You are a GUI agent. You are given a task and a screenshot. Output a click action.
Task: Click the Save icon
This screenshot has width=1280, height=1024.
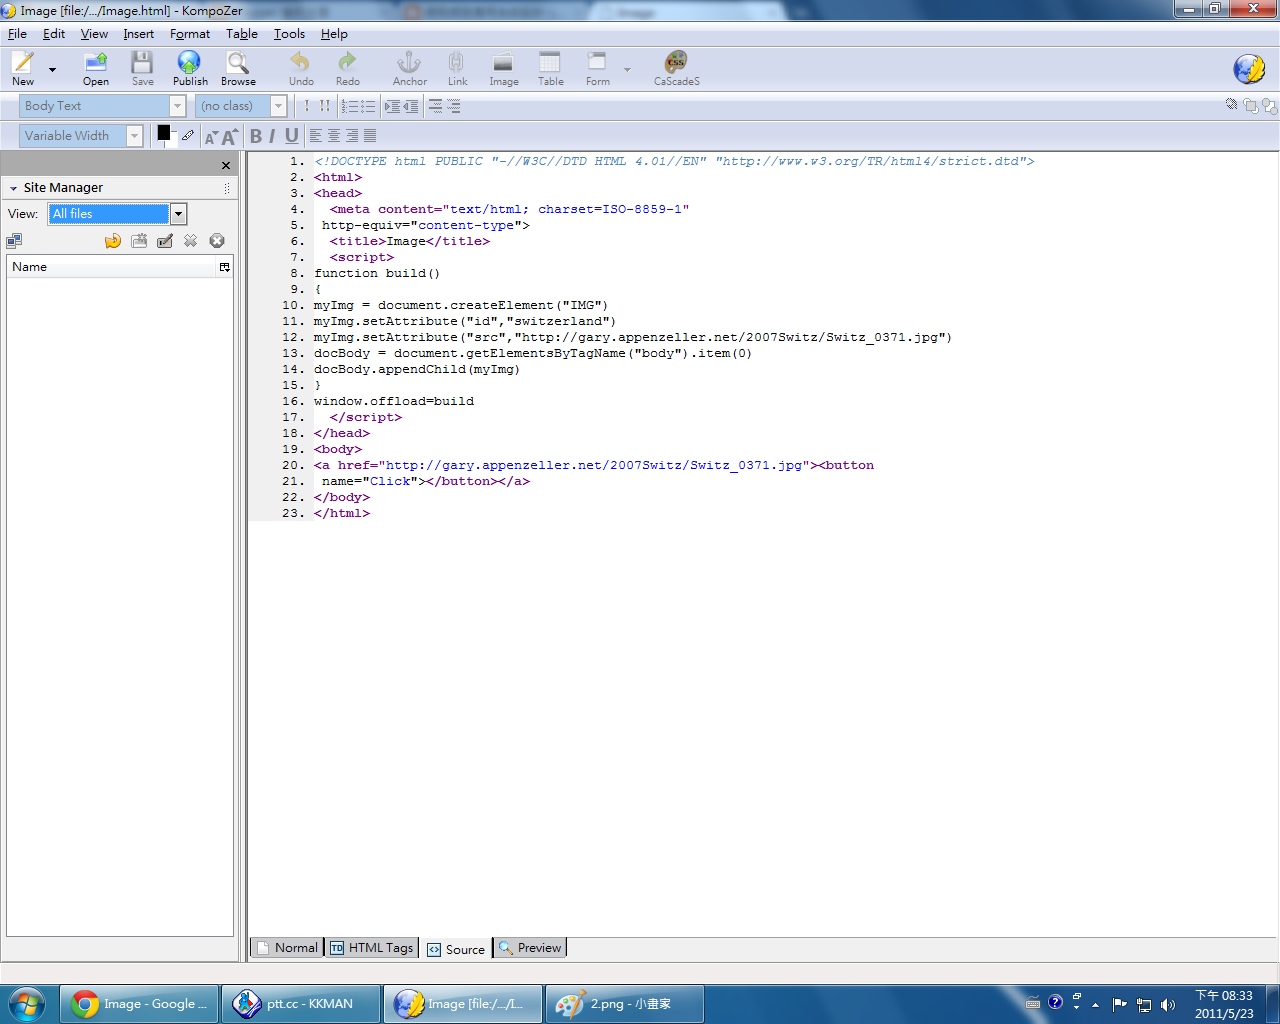(x=143, y=63)
